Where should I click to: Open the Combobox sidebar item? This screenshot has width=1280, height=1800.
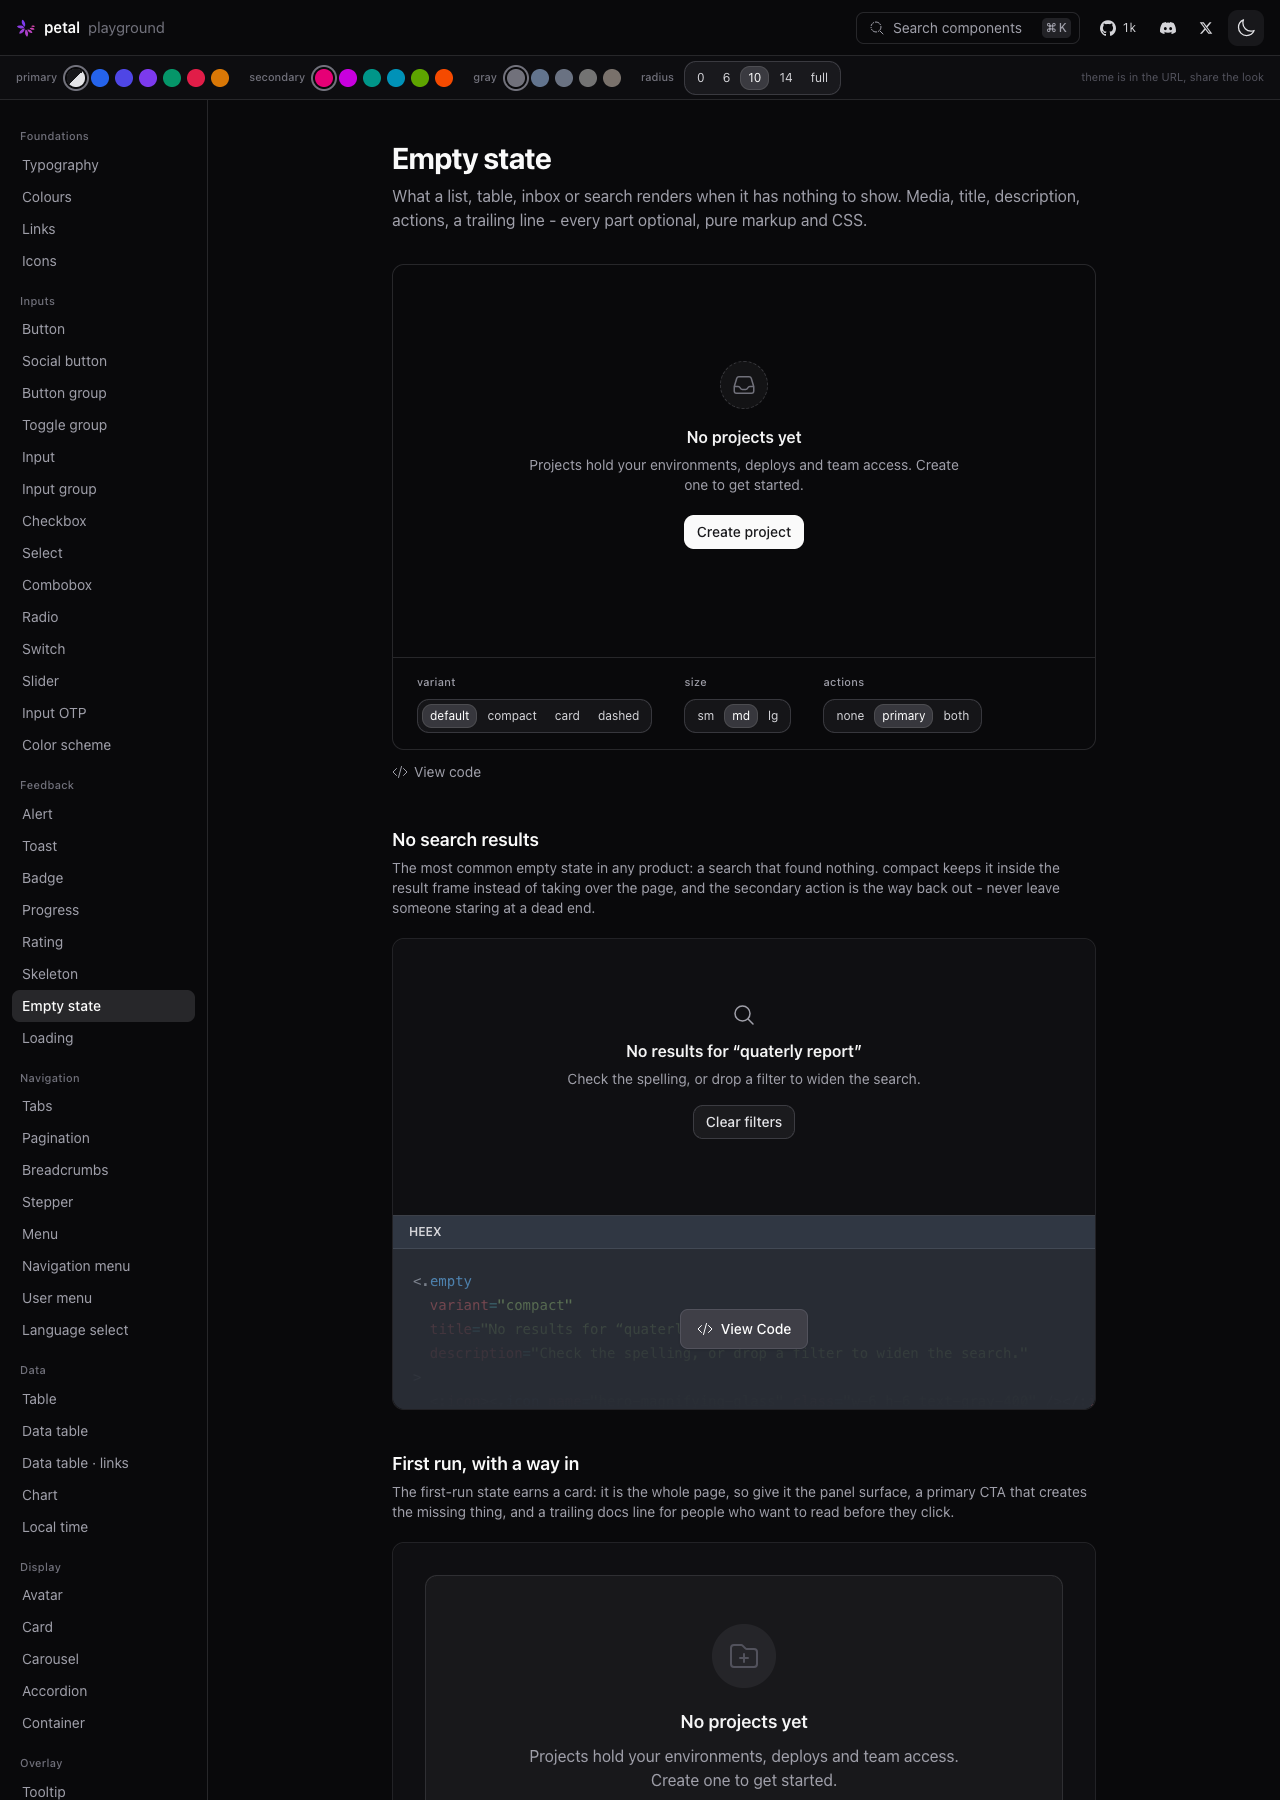[x=103, y=585]
